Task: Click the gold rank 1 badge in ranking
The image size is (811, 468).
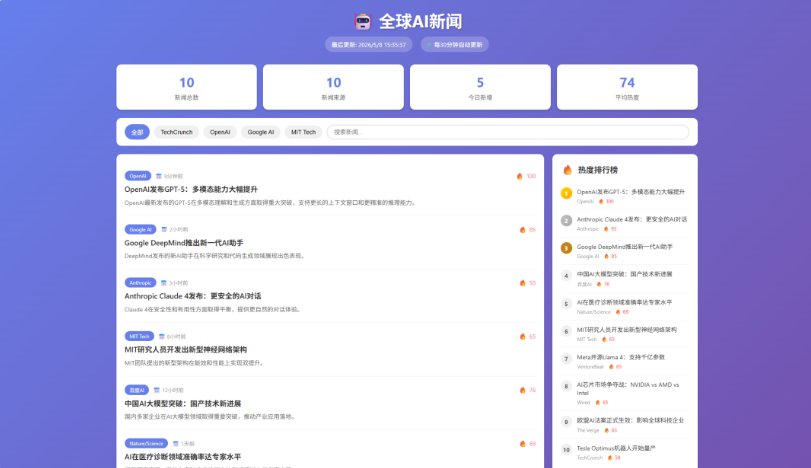Action: [x=566, y=193]
